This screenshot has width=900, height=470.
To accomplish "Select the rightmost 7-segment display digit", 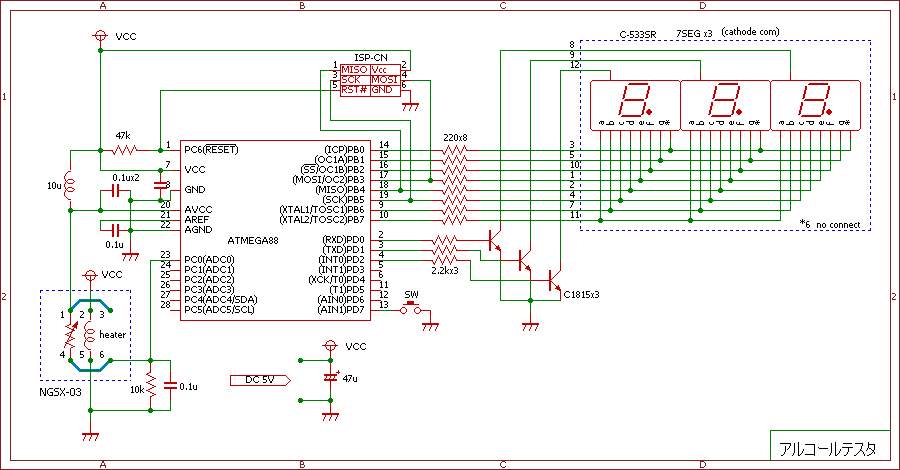I will coord(815,106).
